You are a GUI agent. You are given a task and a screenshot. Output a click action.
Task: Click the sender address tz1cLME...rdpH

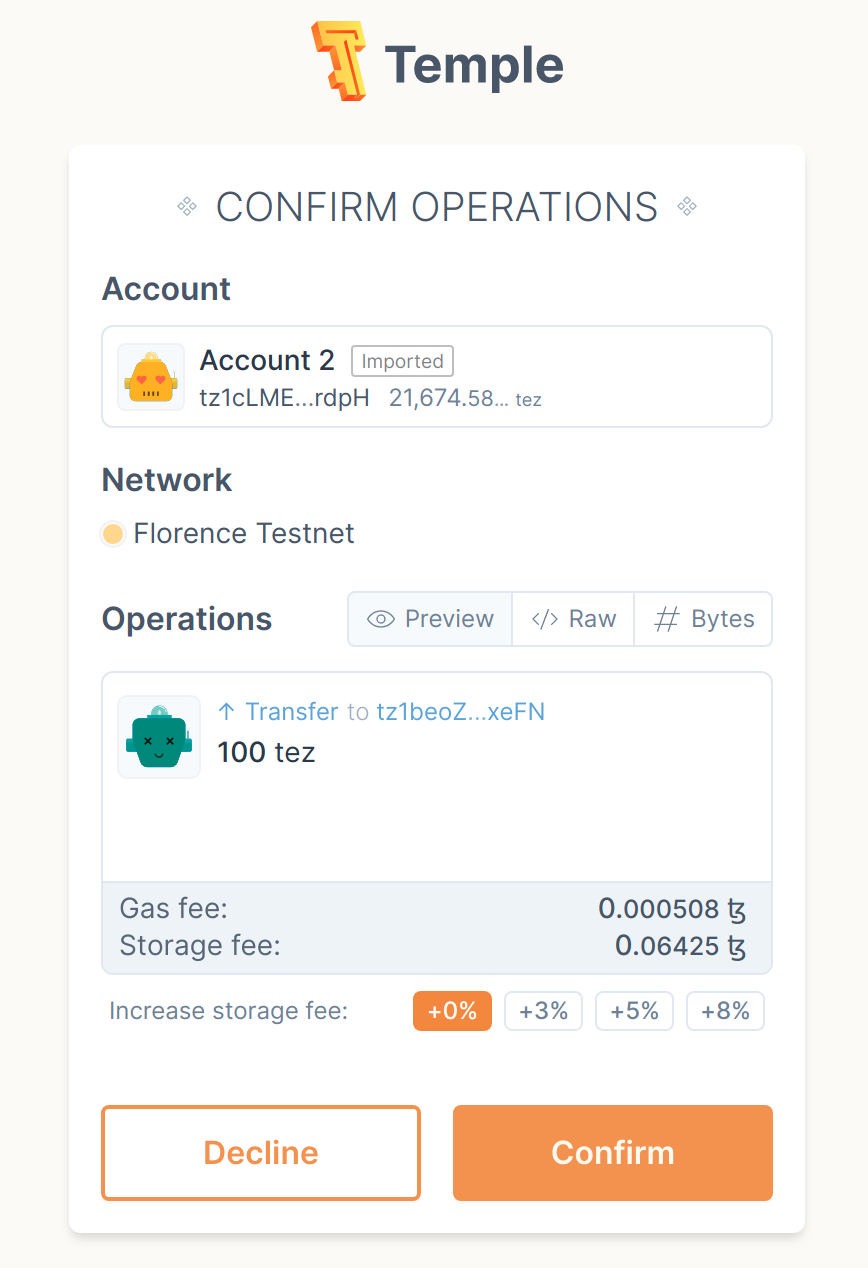pos(284,398)
